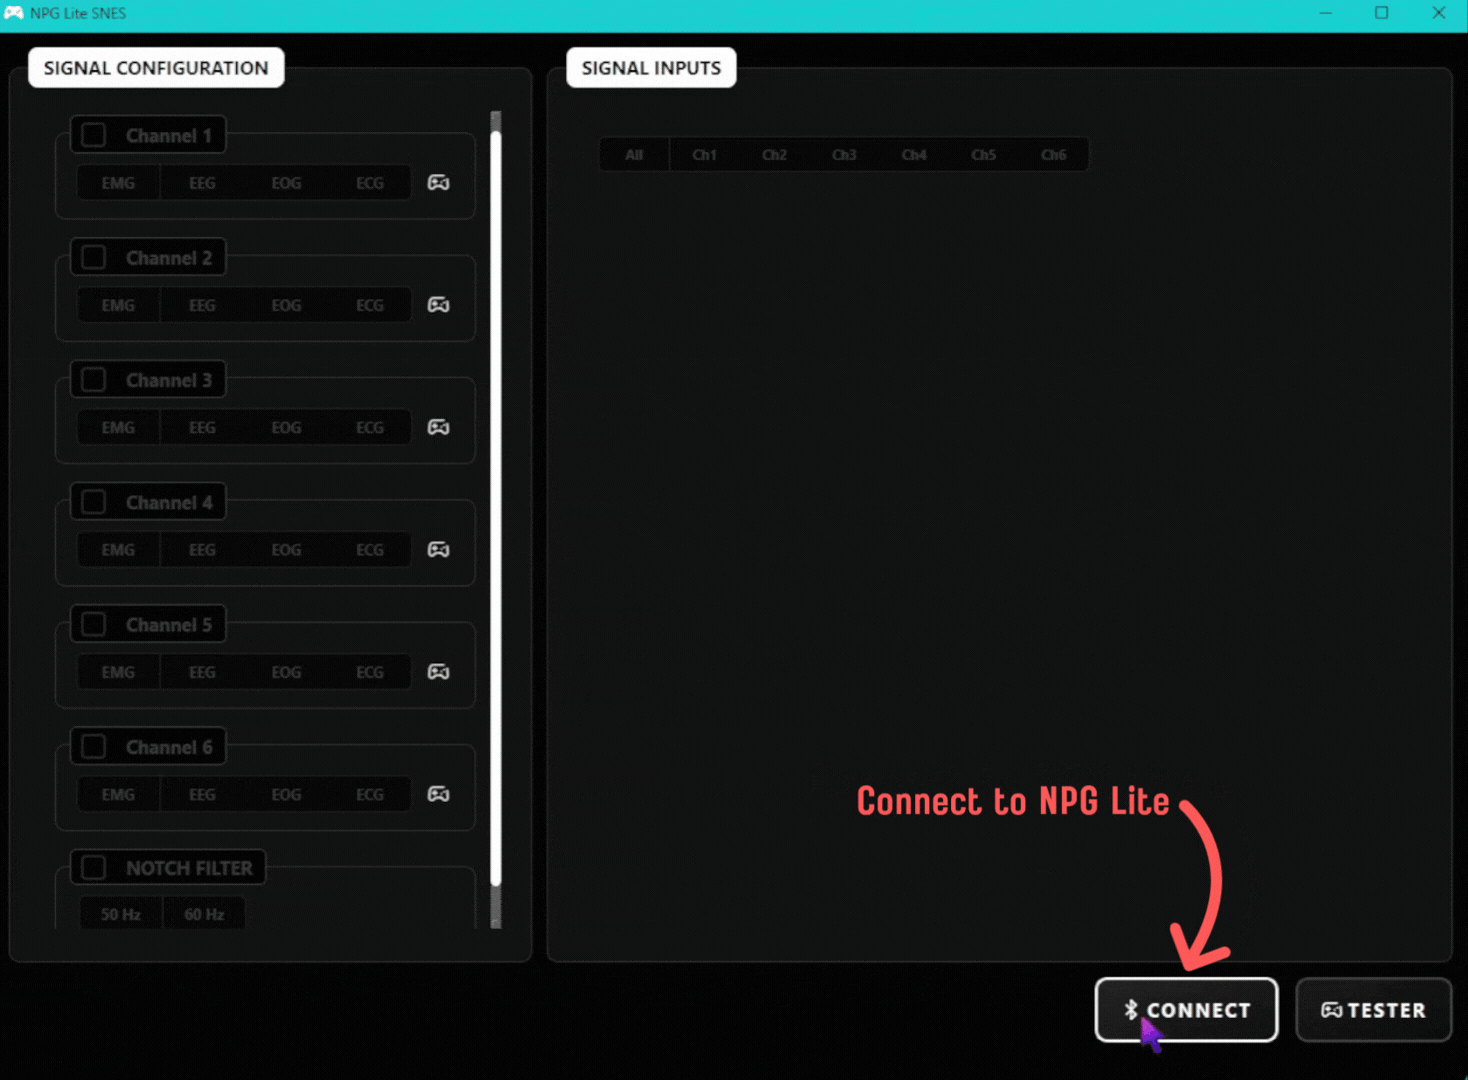Select ECG for Channel 2
The image size is (1468, 1080).
pos(370,305)
